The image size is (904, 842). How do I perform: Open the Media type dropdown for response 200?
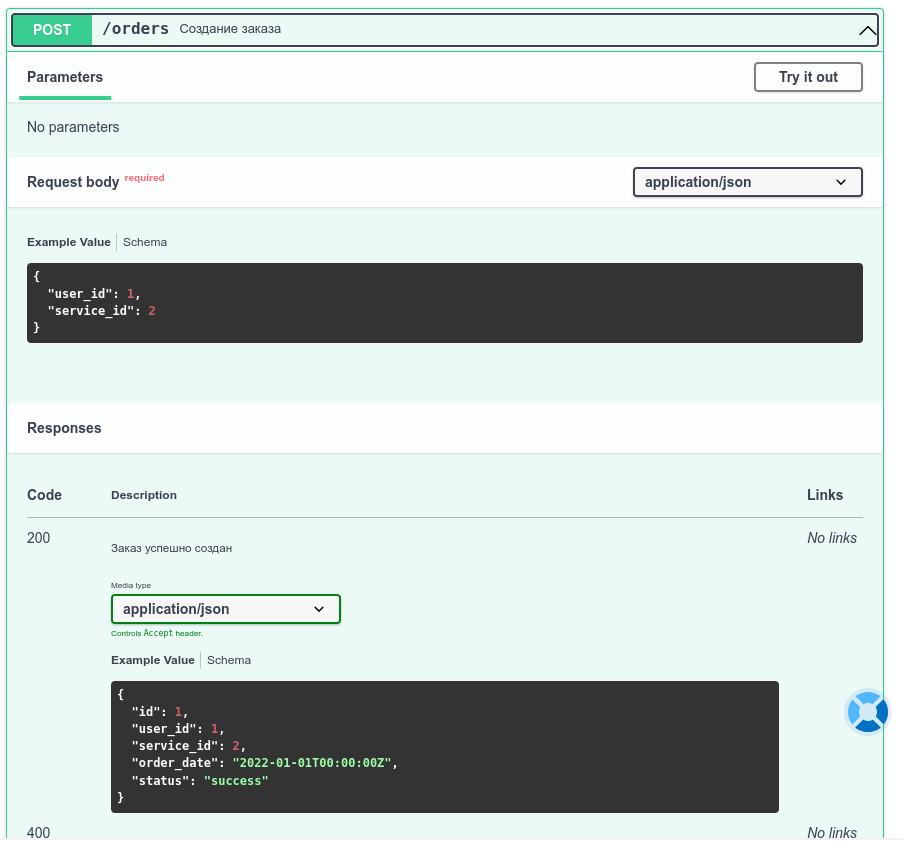225,609
